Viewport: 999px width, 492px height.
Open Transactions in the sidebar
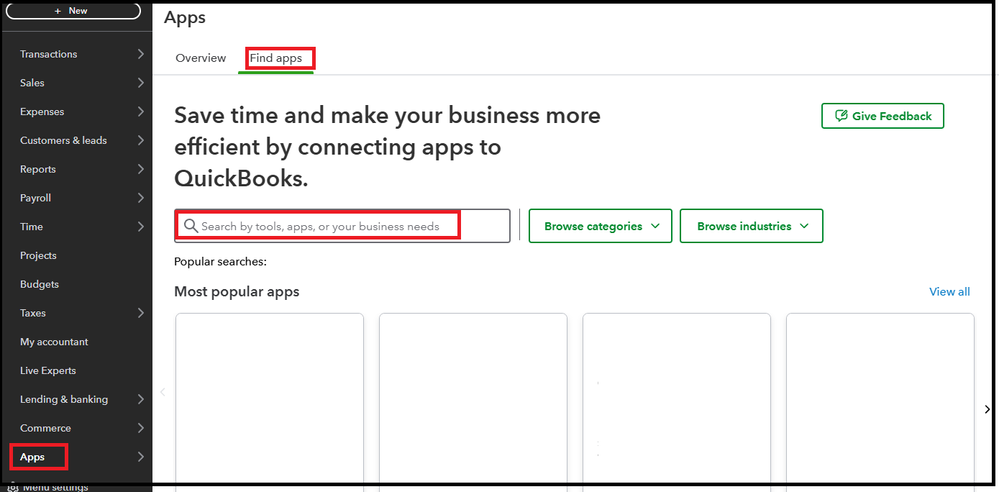48,54
